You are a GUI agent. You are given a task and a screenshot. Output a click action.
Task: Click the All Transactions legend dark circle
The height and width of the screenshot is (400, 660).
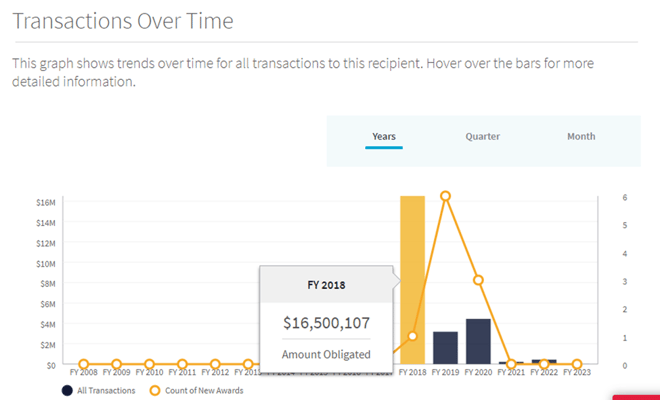tap(67, 391)
